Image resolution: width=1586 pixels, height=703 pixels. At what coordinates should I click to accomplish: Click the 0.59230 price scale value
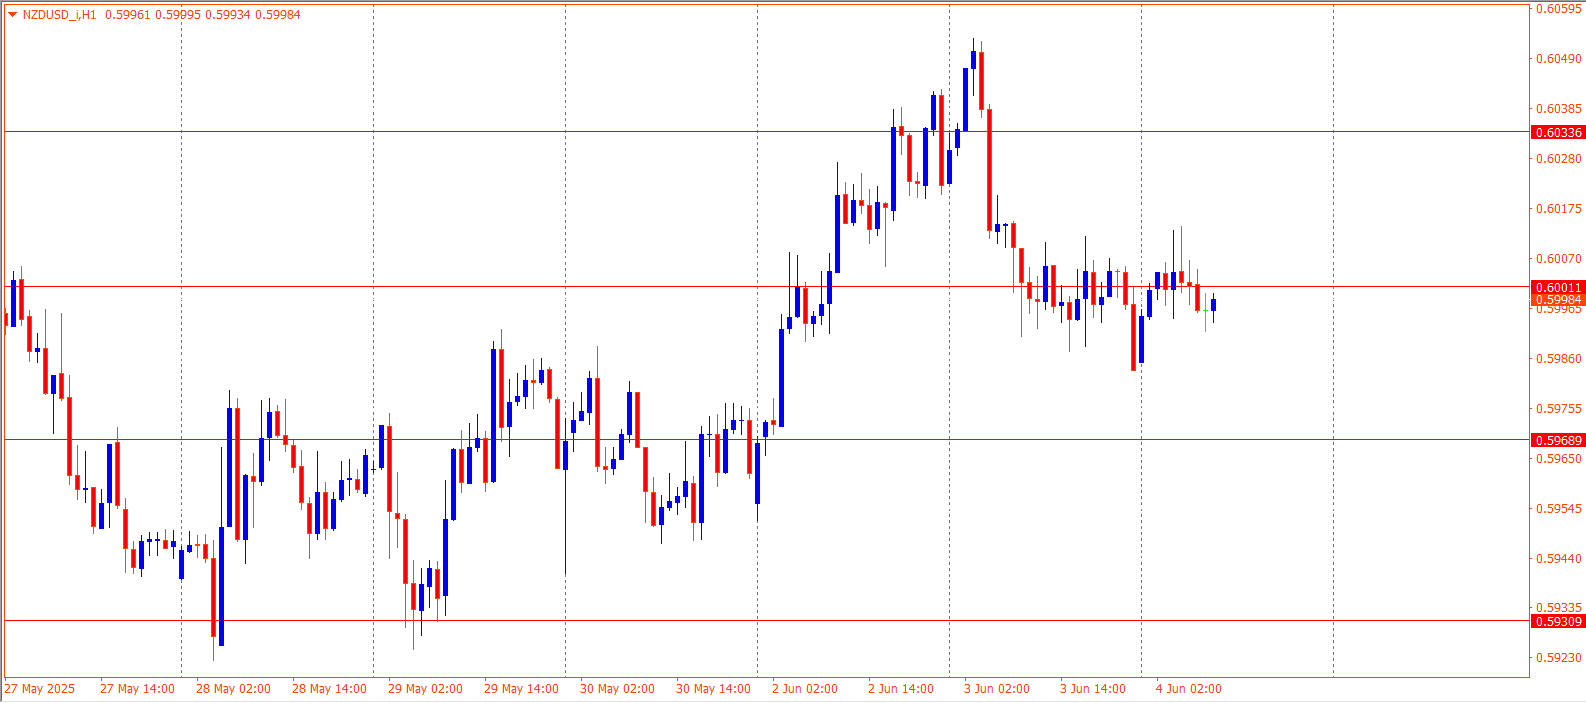pos(1558,658)
